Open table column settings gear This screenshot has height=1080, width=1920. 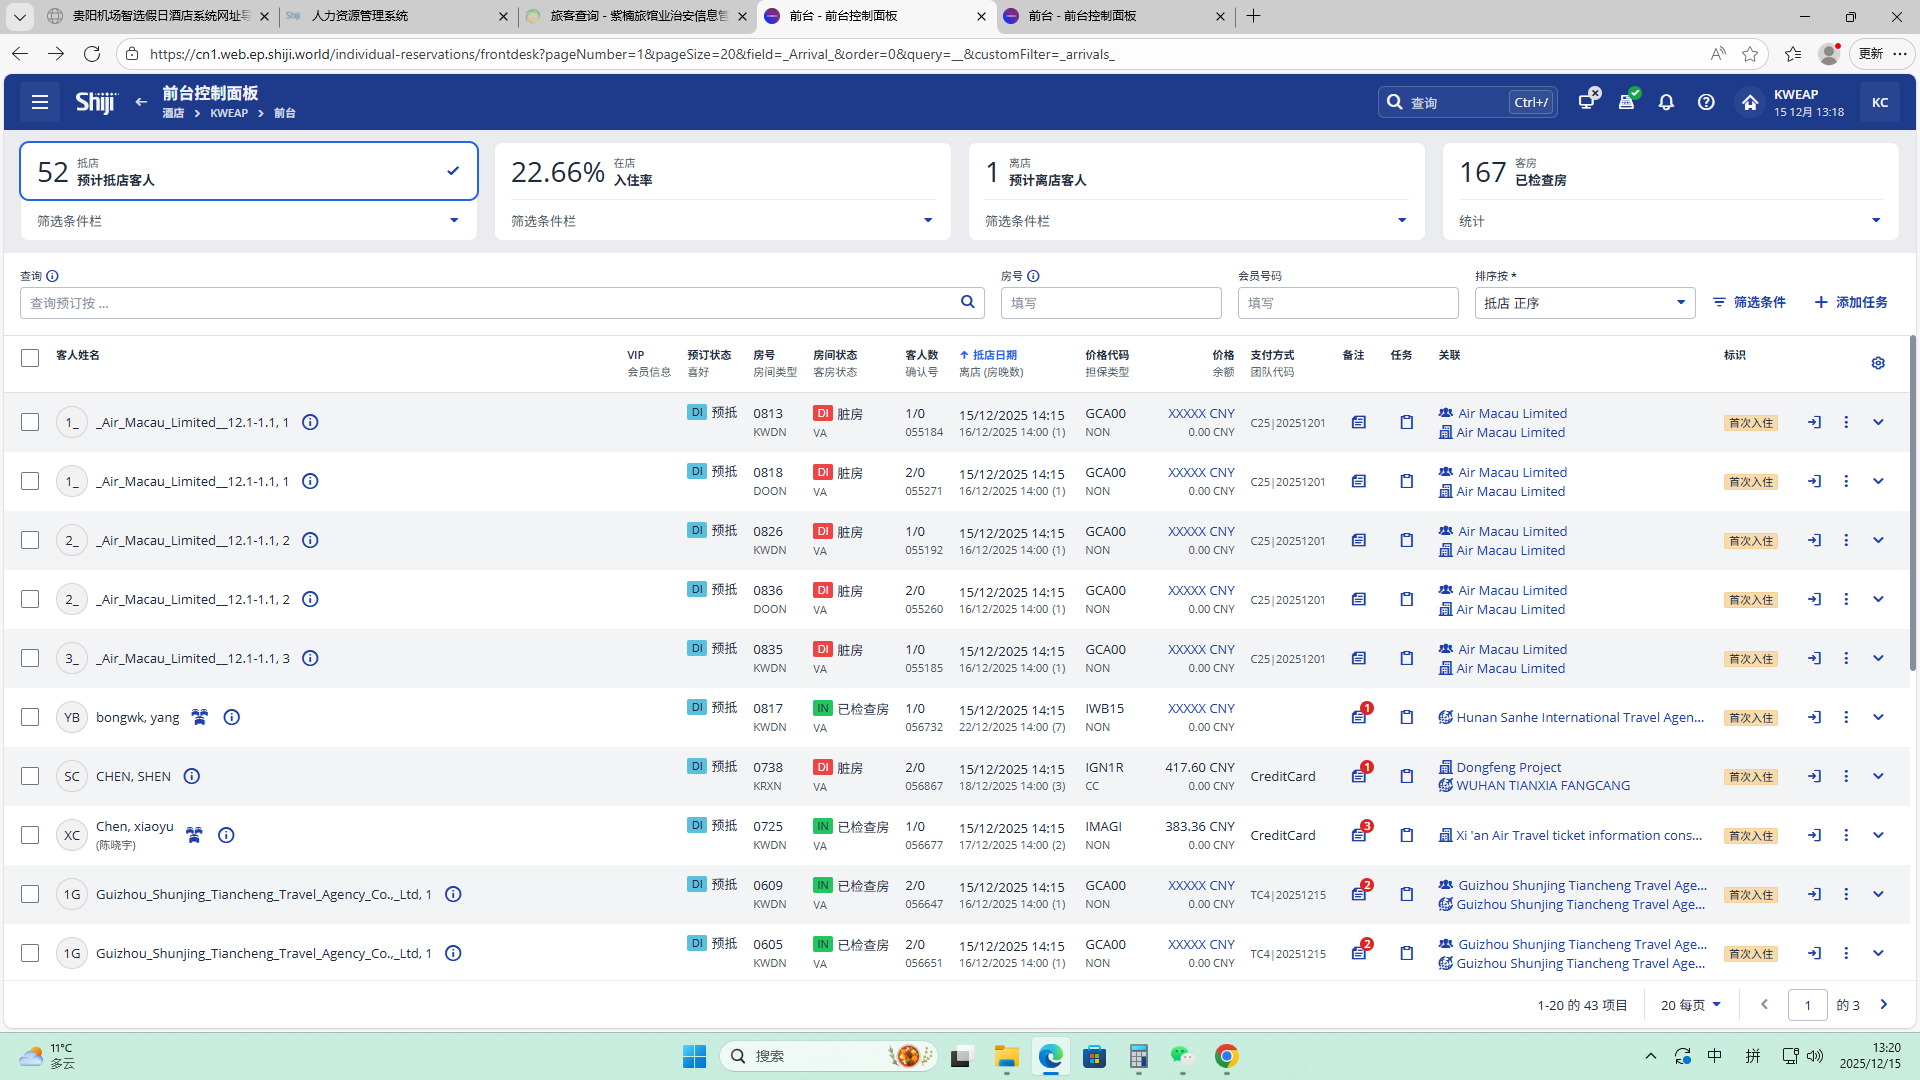(1878, 363)
